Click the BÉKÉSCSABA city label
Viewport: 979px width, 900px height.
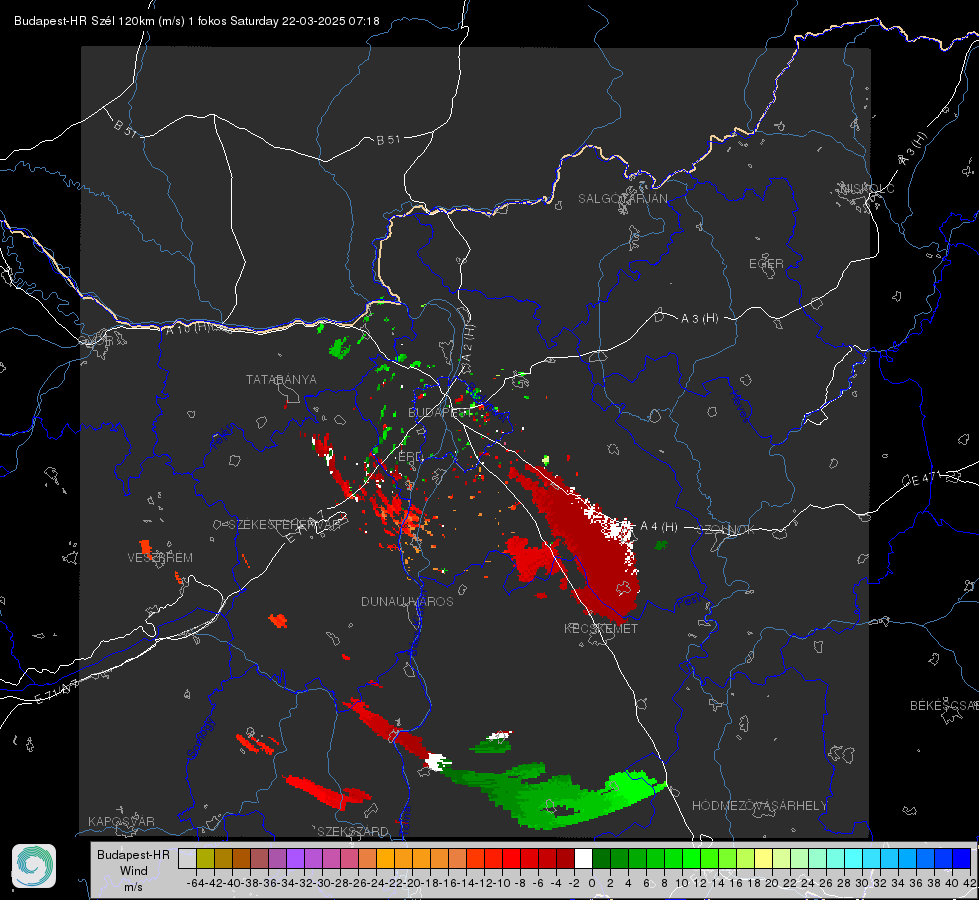click(x=944, y=705)
